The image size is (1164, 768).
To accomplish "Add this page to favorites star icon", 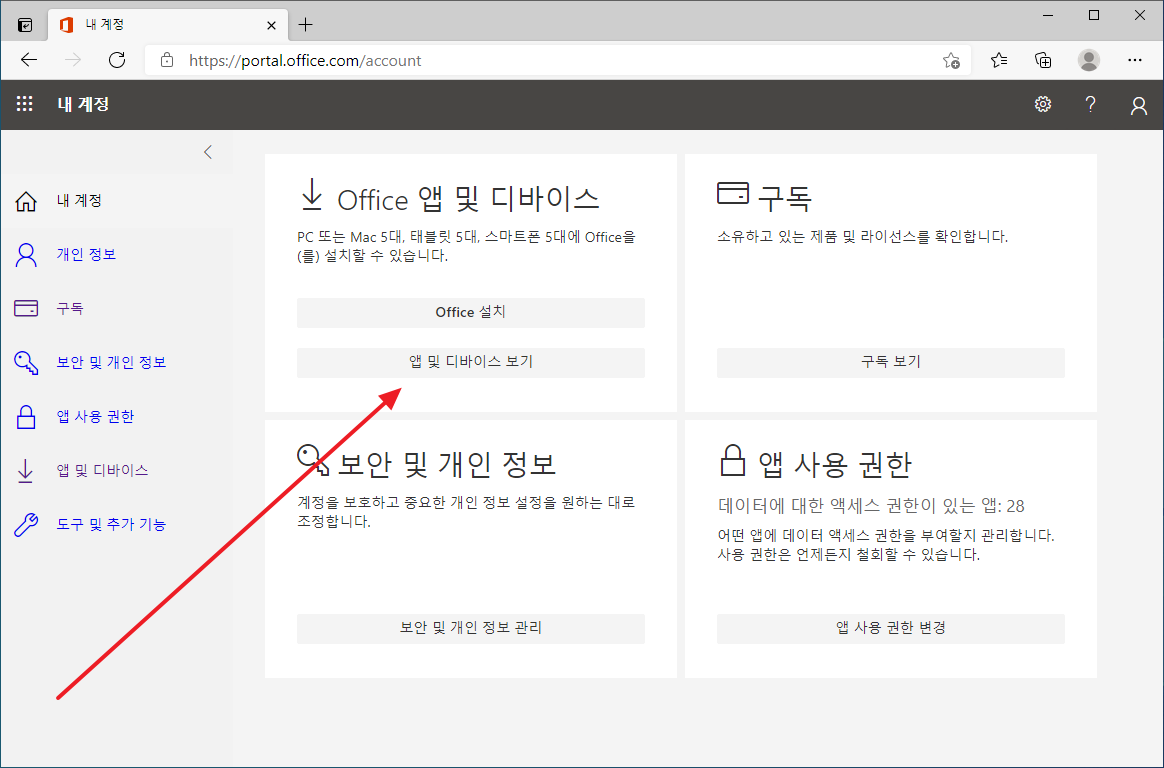I will tap(951, 61).
